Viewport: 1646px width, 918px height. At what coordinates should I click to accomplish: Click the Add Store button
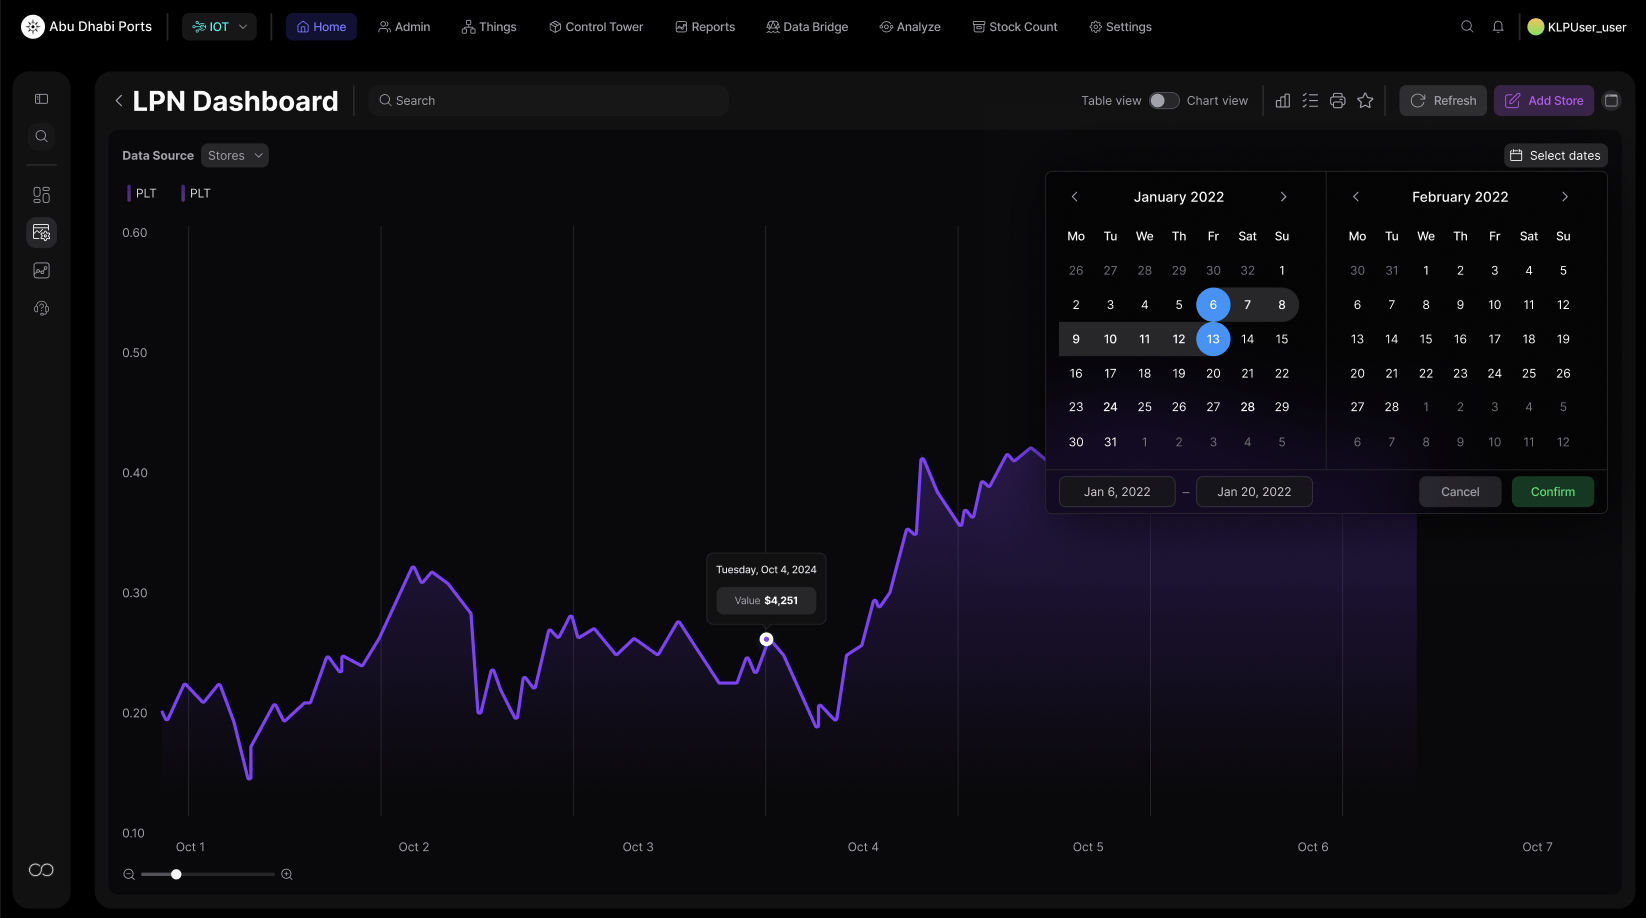tap(1544, 100)
